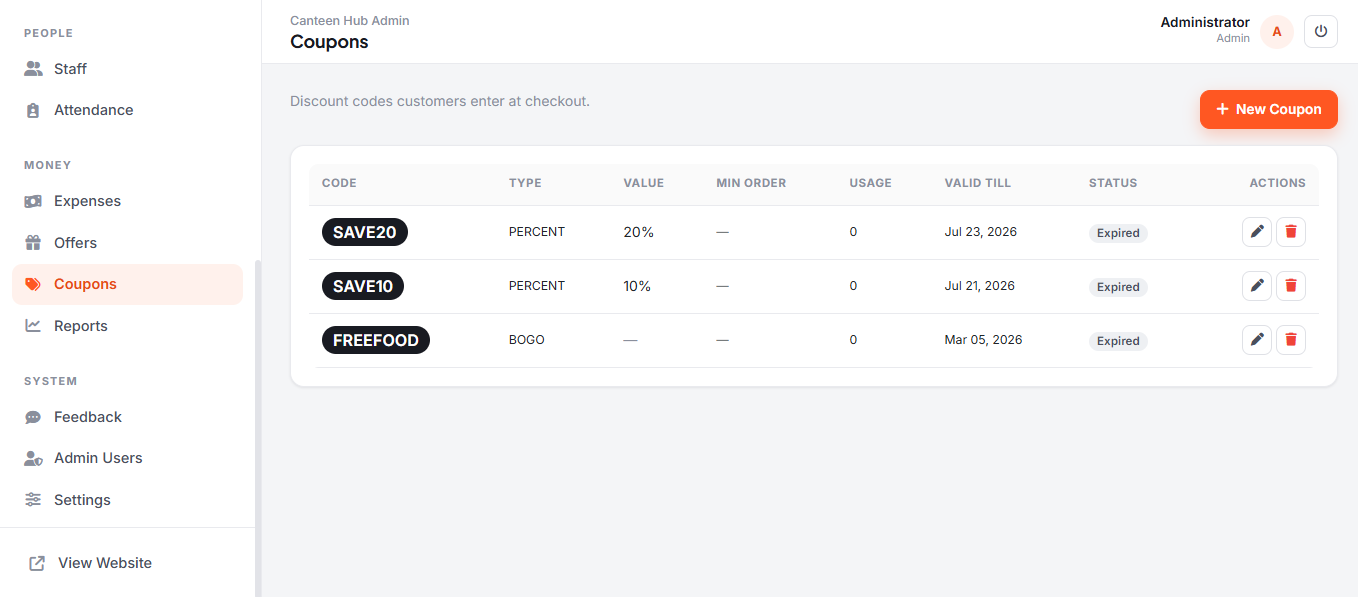Click the Jul 23, 2026 date
The height and width of the screenshot is (597, 1358).
pyautogui.click(x=980, y=232)
